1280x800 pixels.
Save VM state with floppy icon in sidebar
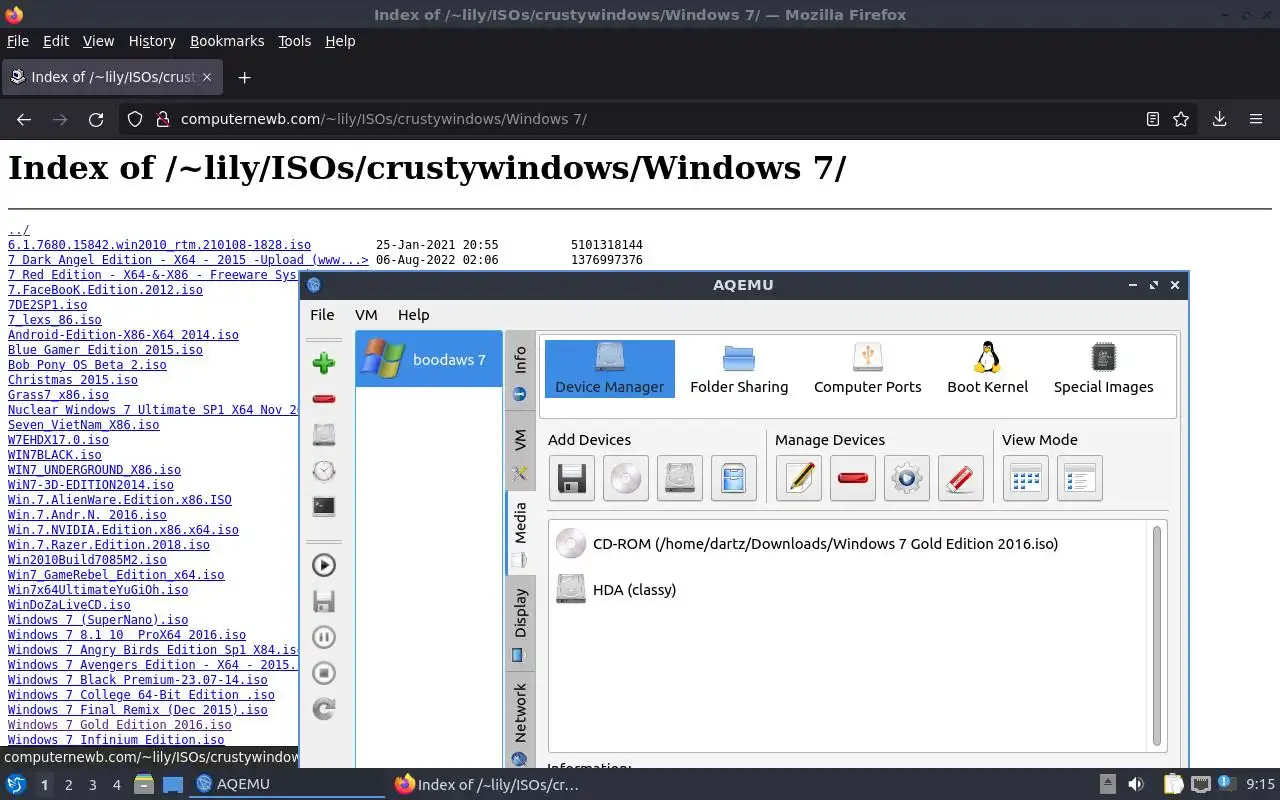[323, 601]
